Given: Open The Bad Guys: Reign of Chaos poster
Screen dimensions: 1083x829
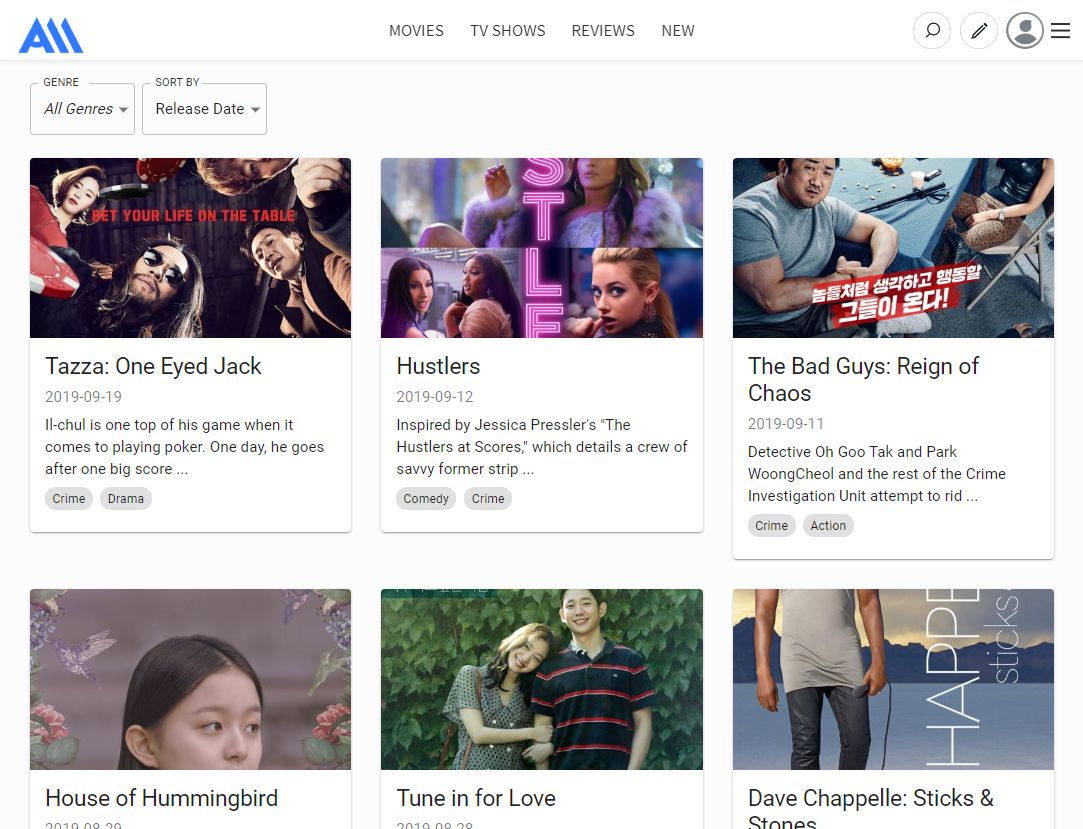Looking at the screenshot, I should pos(893,248).
